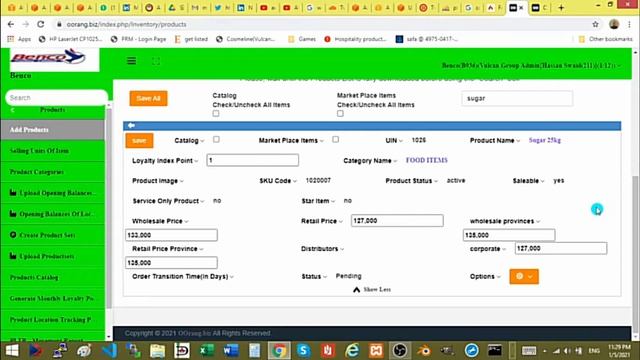The image size is (640, 360).
Task: Open the orange gear Options button
Action: (x=524, y=276)
